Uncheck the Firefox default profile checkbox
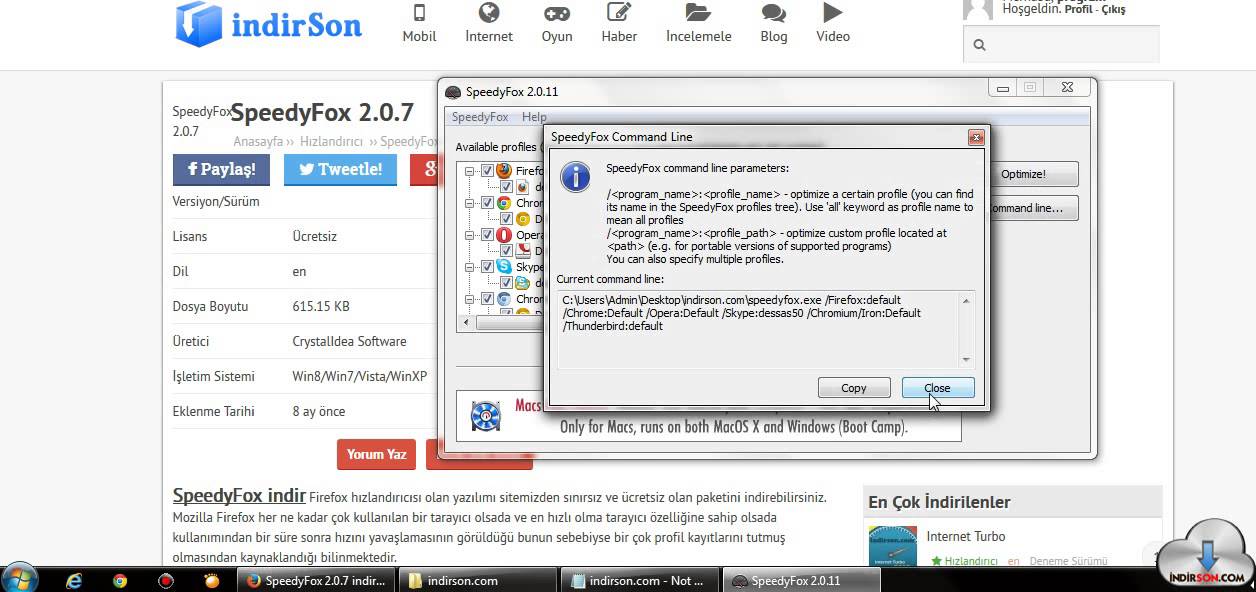Screen dimensions: 1256x592 507,187
